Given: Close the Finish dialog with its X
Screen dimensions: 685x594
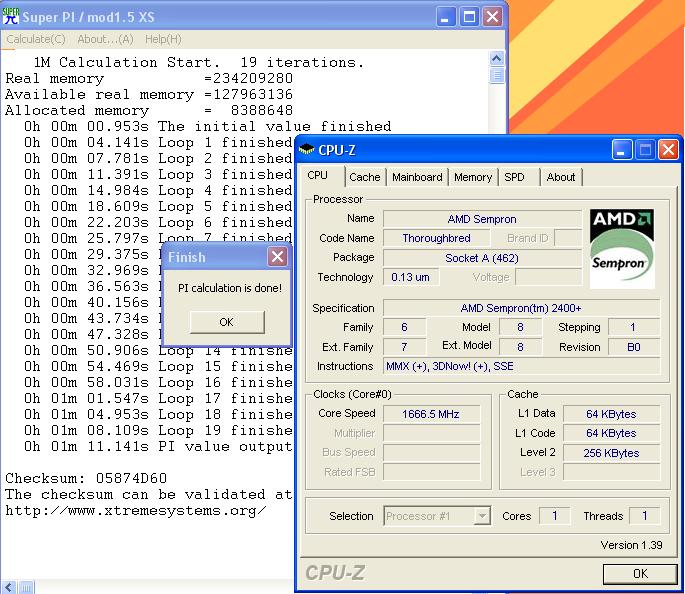Looking at the screenshot, I should (x=277, y=257).
